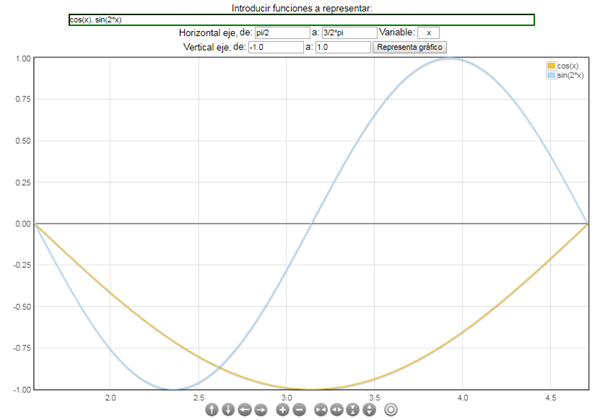Focus the functions input containing cos(x), sin(2*x)
This screenshot has width=600, height=420.
coord(302,20)
